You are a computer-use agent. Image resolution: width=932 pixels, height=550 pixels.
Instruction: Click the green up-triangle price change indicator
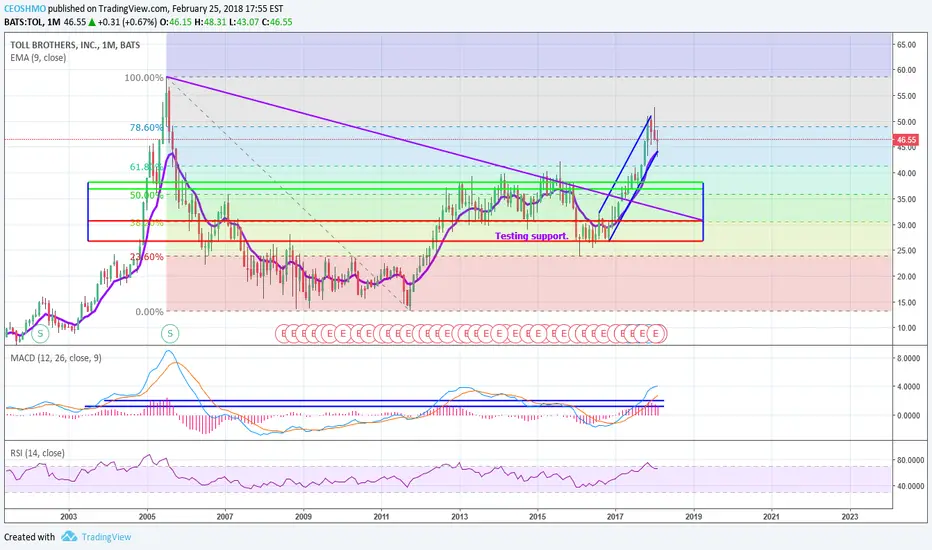(x=92, y=22)
